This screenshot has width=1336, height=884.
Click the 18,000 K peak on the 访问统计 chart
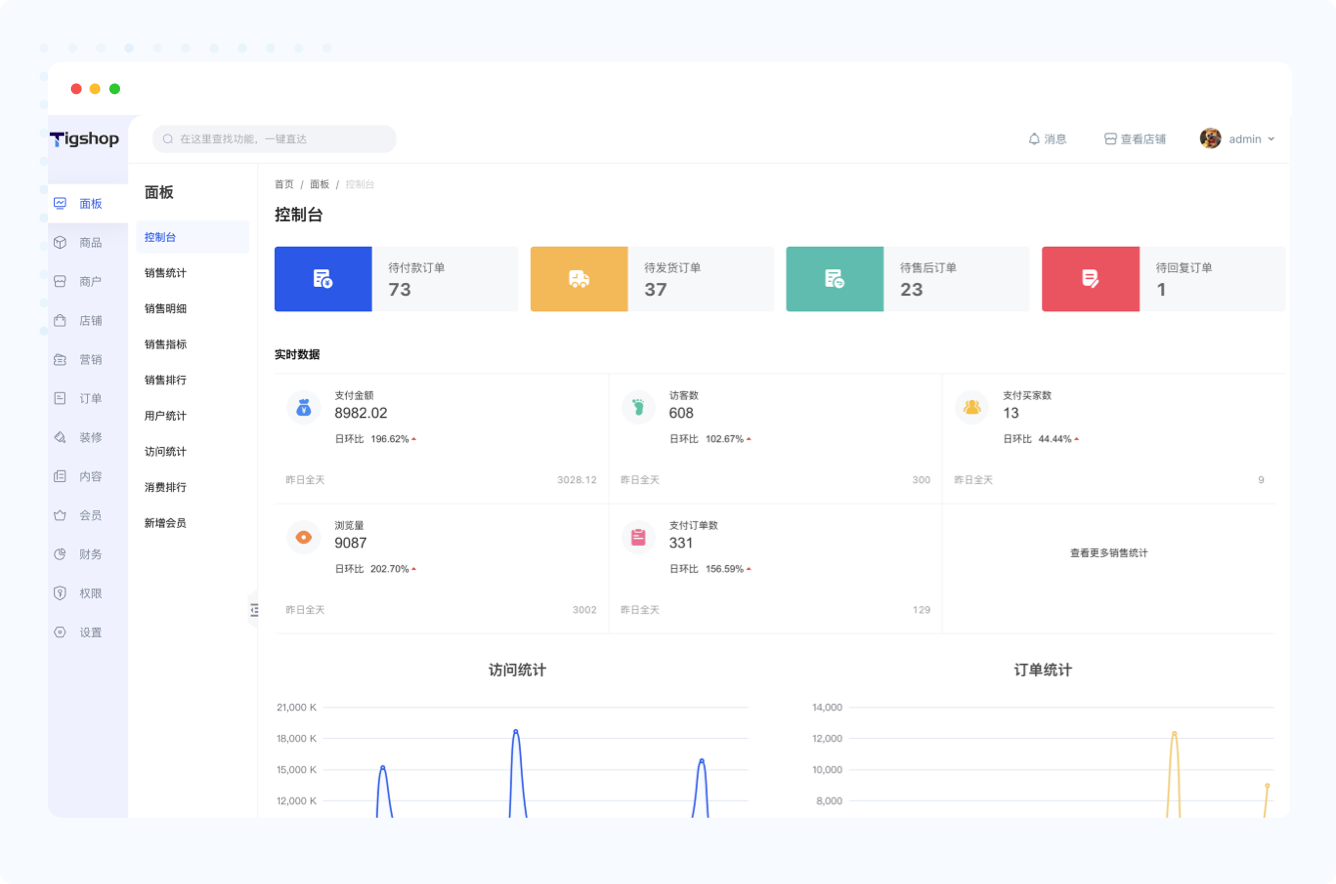coord(516,731)
